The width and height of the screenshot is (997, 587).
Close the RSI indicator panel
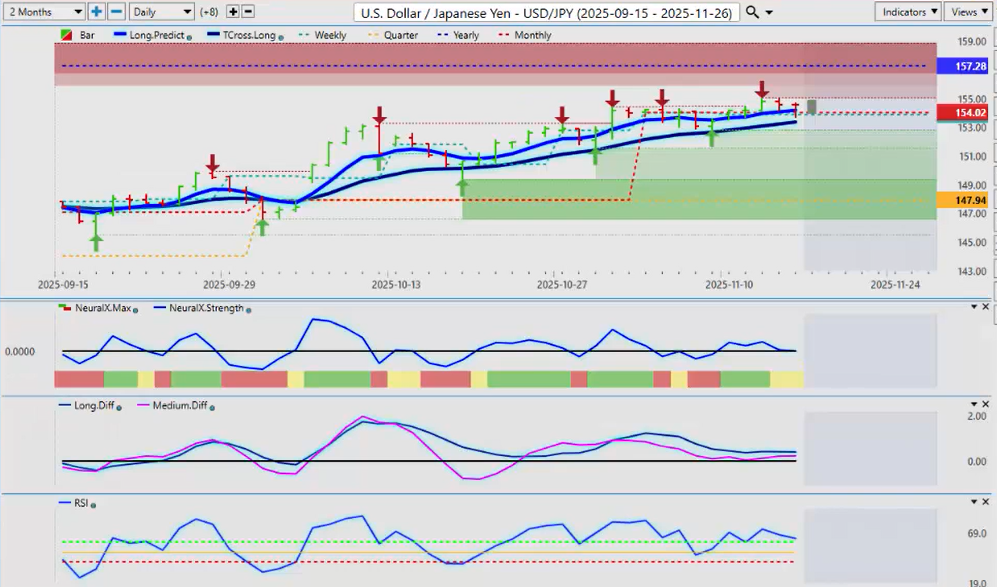[988, 501]
